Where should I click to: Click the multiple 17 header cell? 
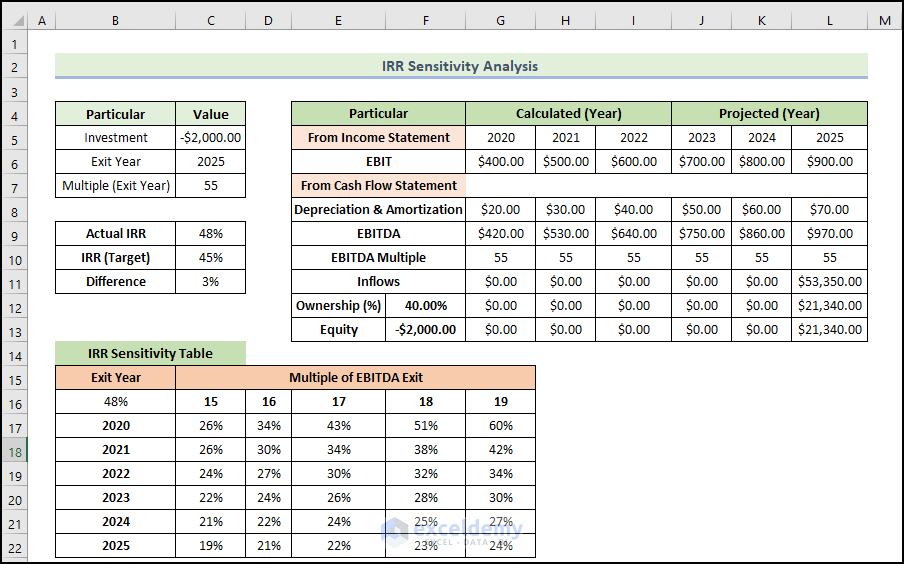(338, 402)
